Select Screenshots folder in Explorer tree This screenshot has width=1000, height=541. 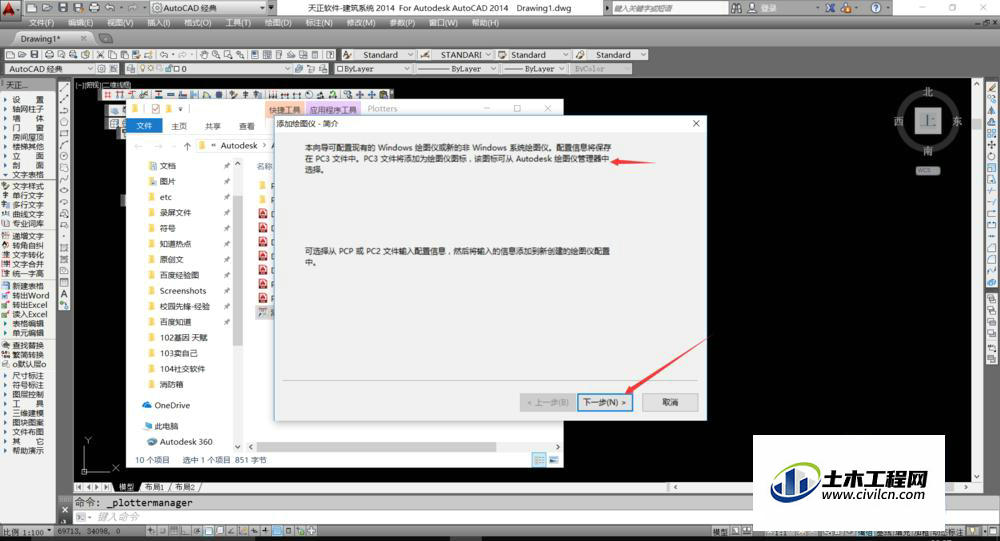pyautogui.click(x=183, y=291)
